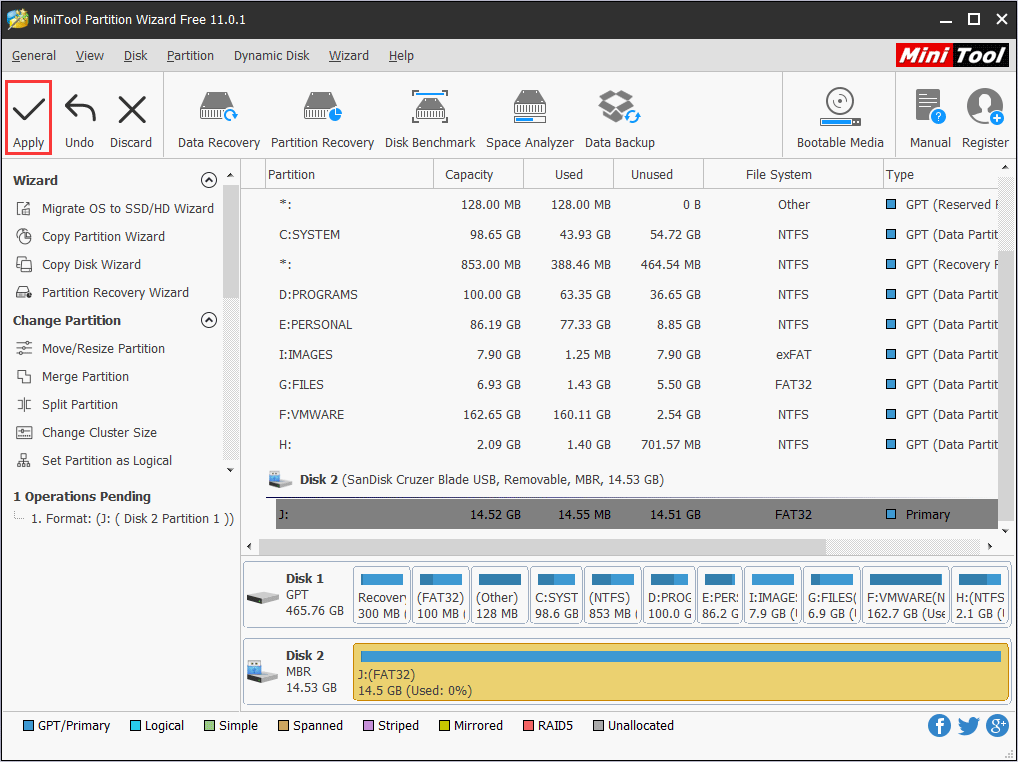Select the J:(FAT32) partition bar on Disk 2

[x=680, y=672]
